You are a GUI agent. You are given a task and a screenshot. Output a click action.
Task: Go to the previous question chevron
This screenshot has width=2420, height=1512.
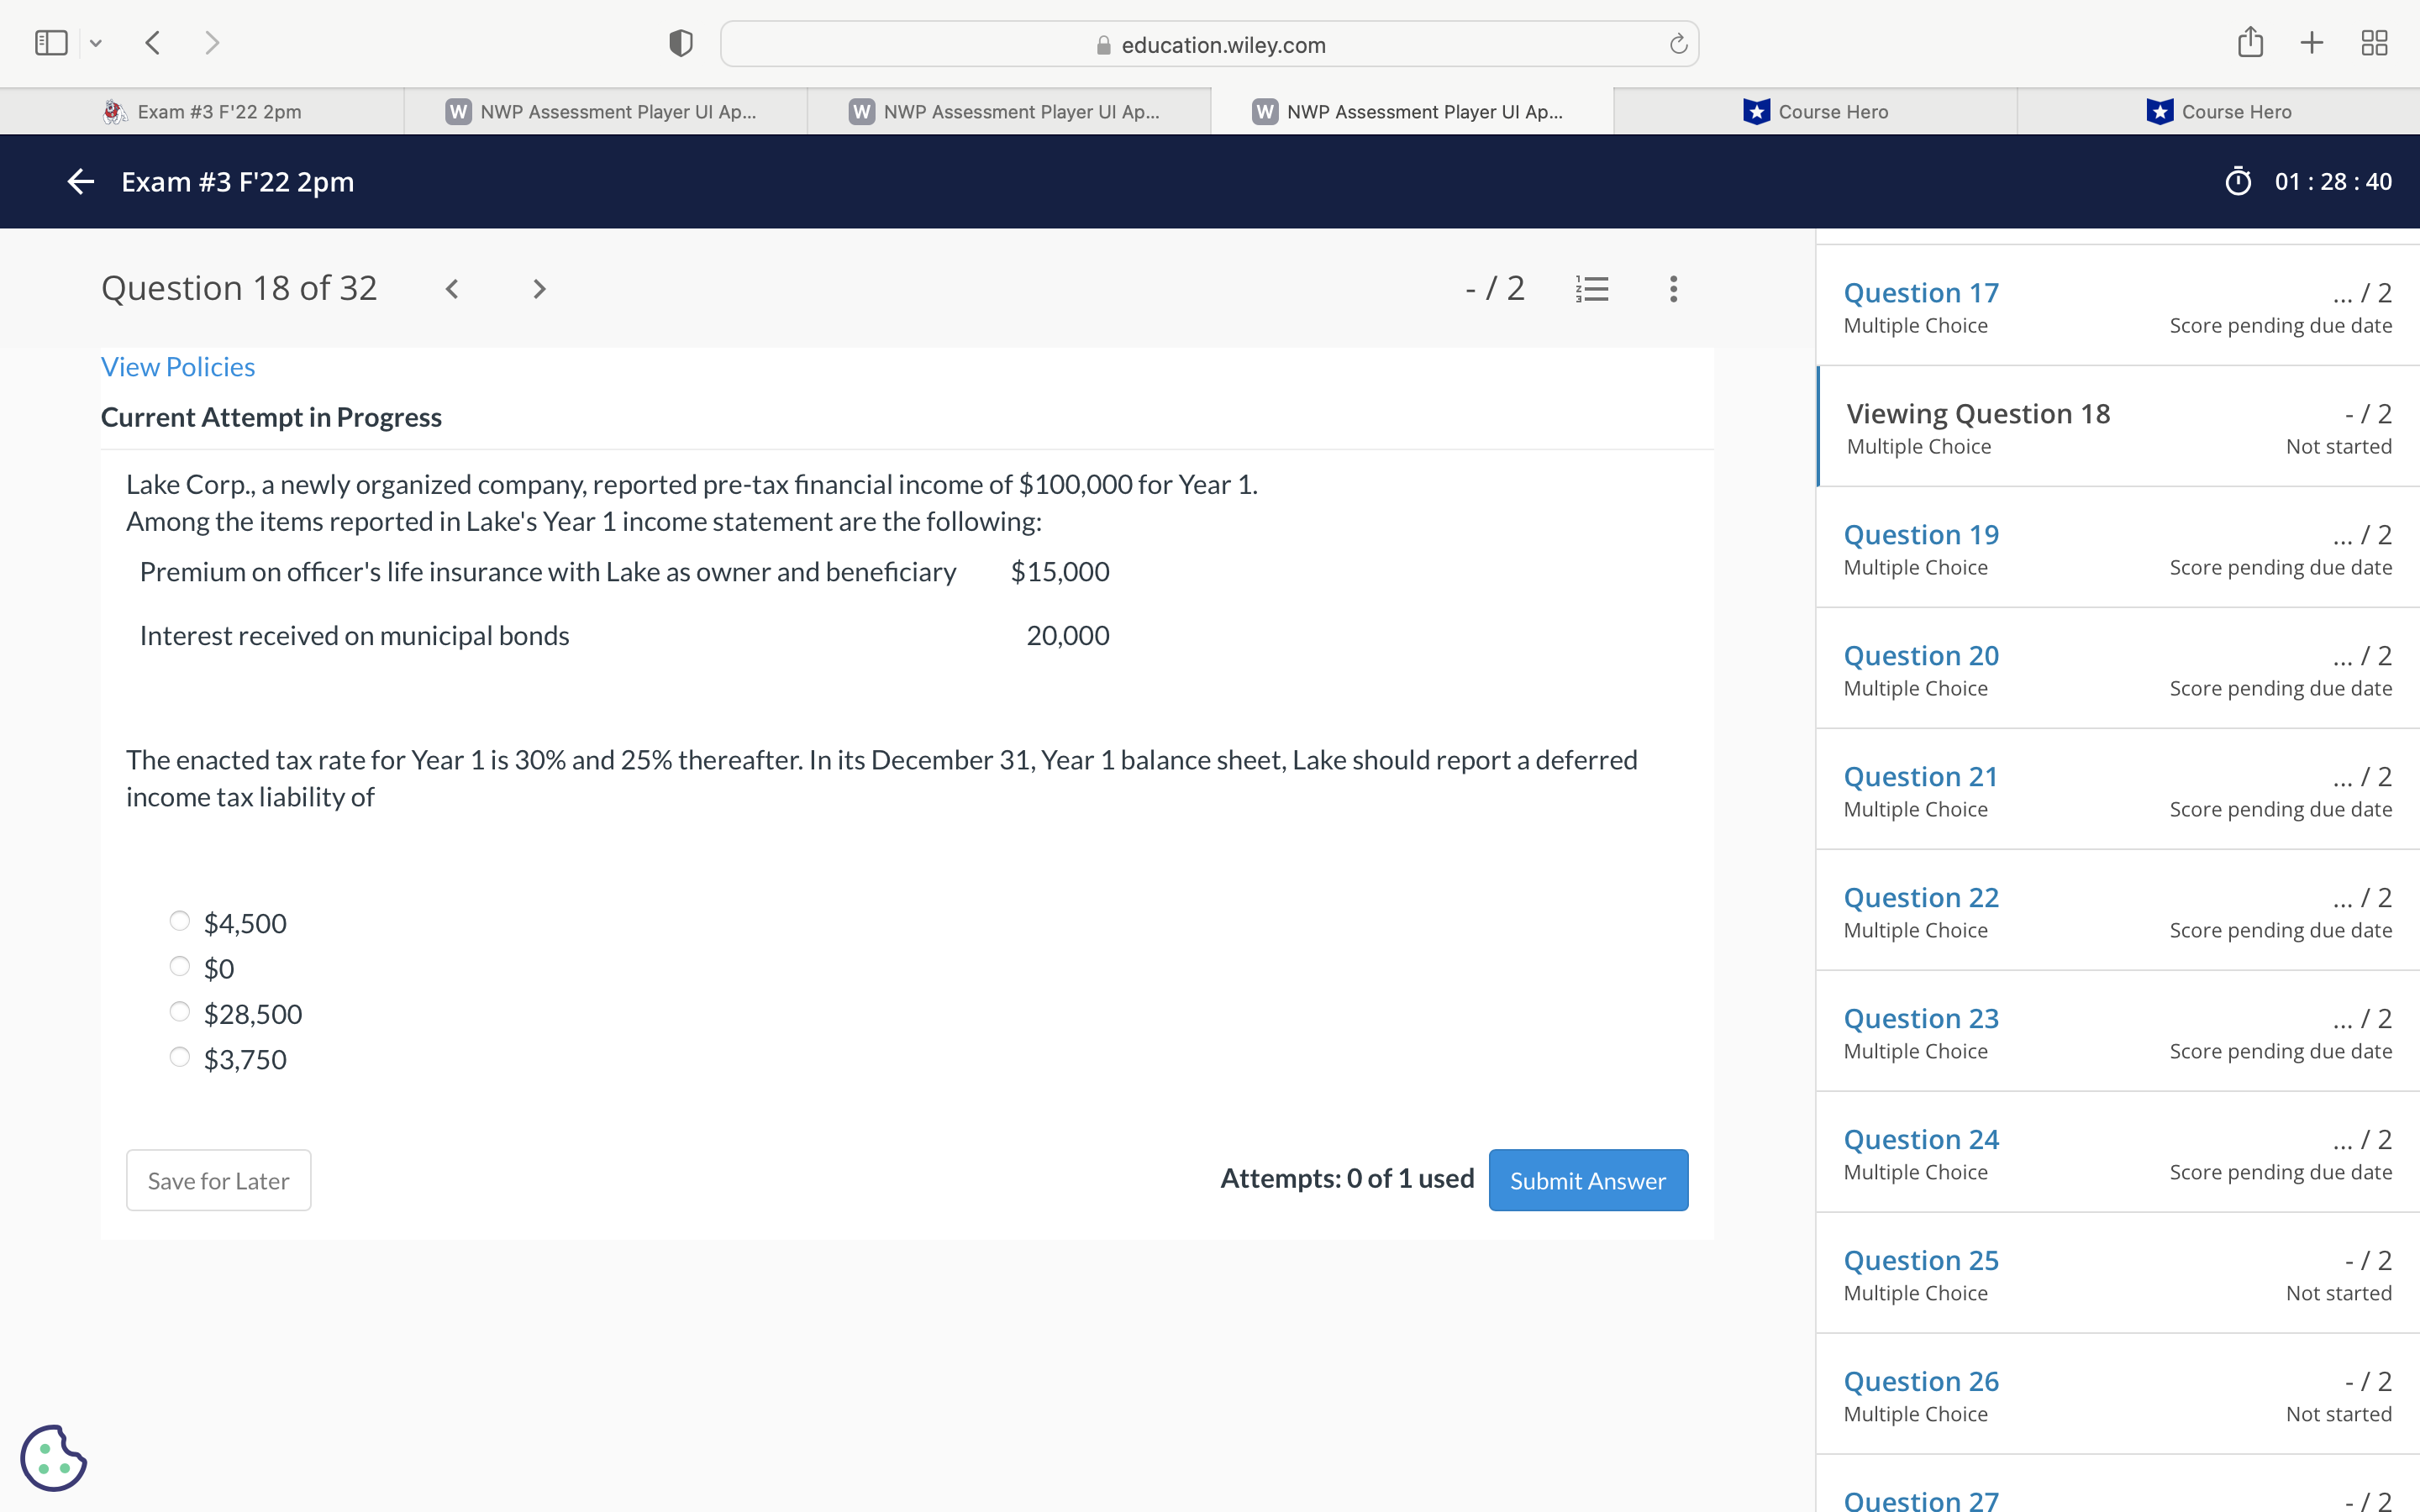click(452, 289)
